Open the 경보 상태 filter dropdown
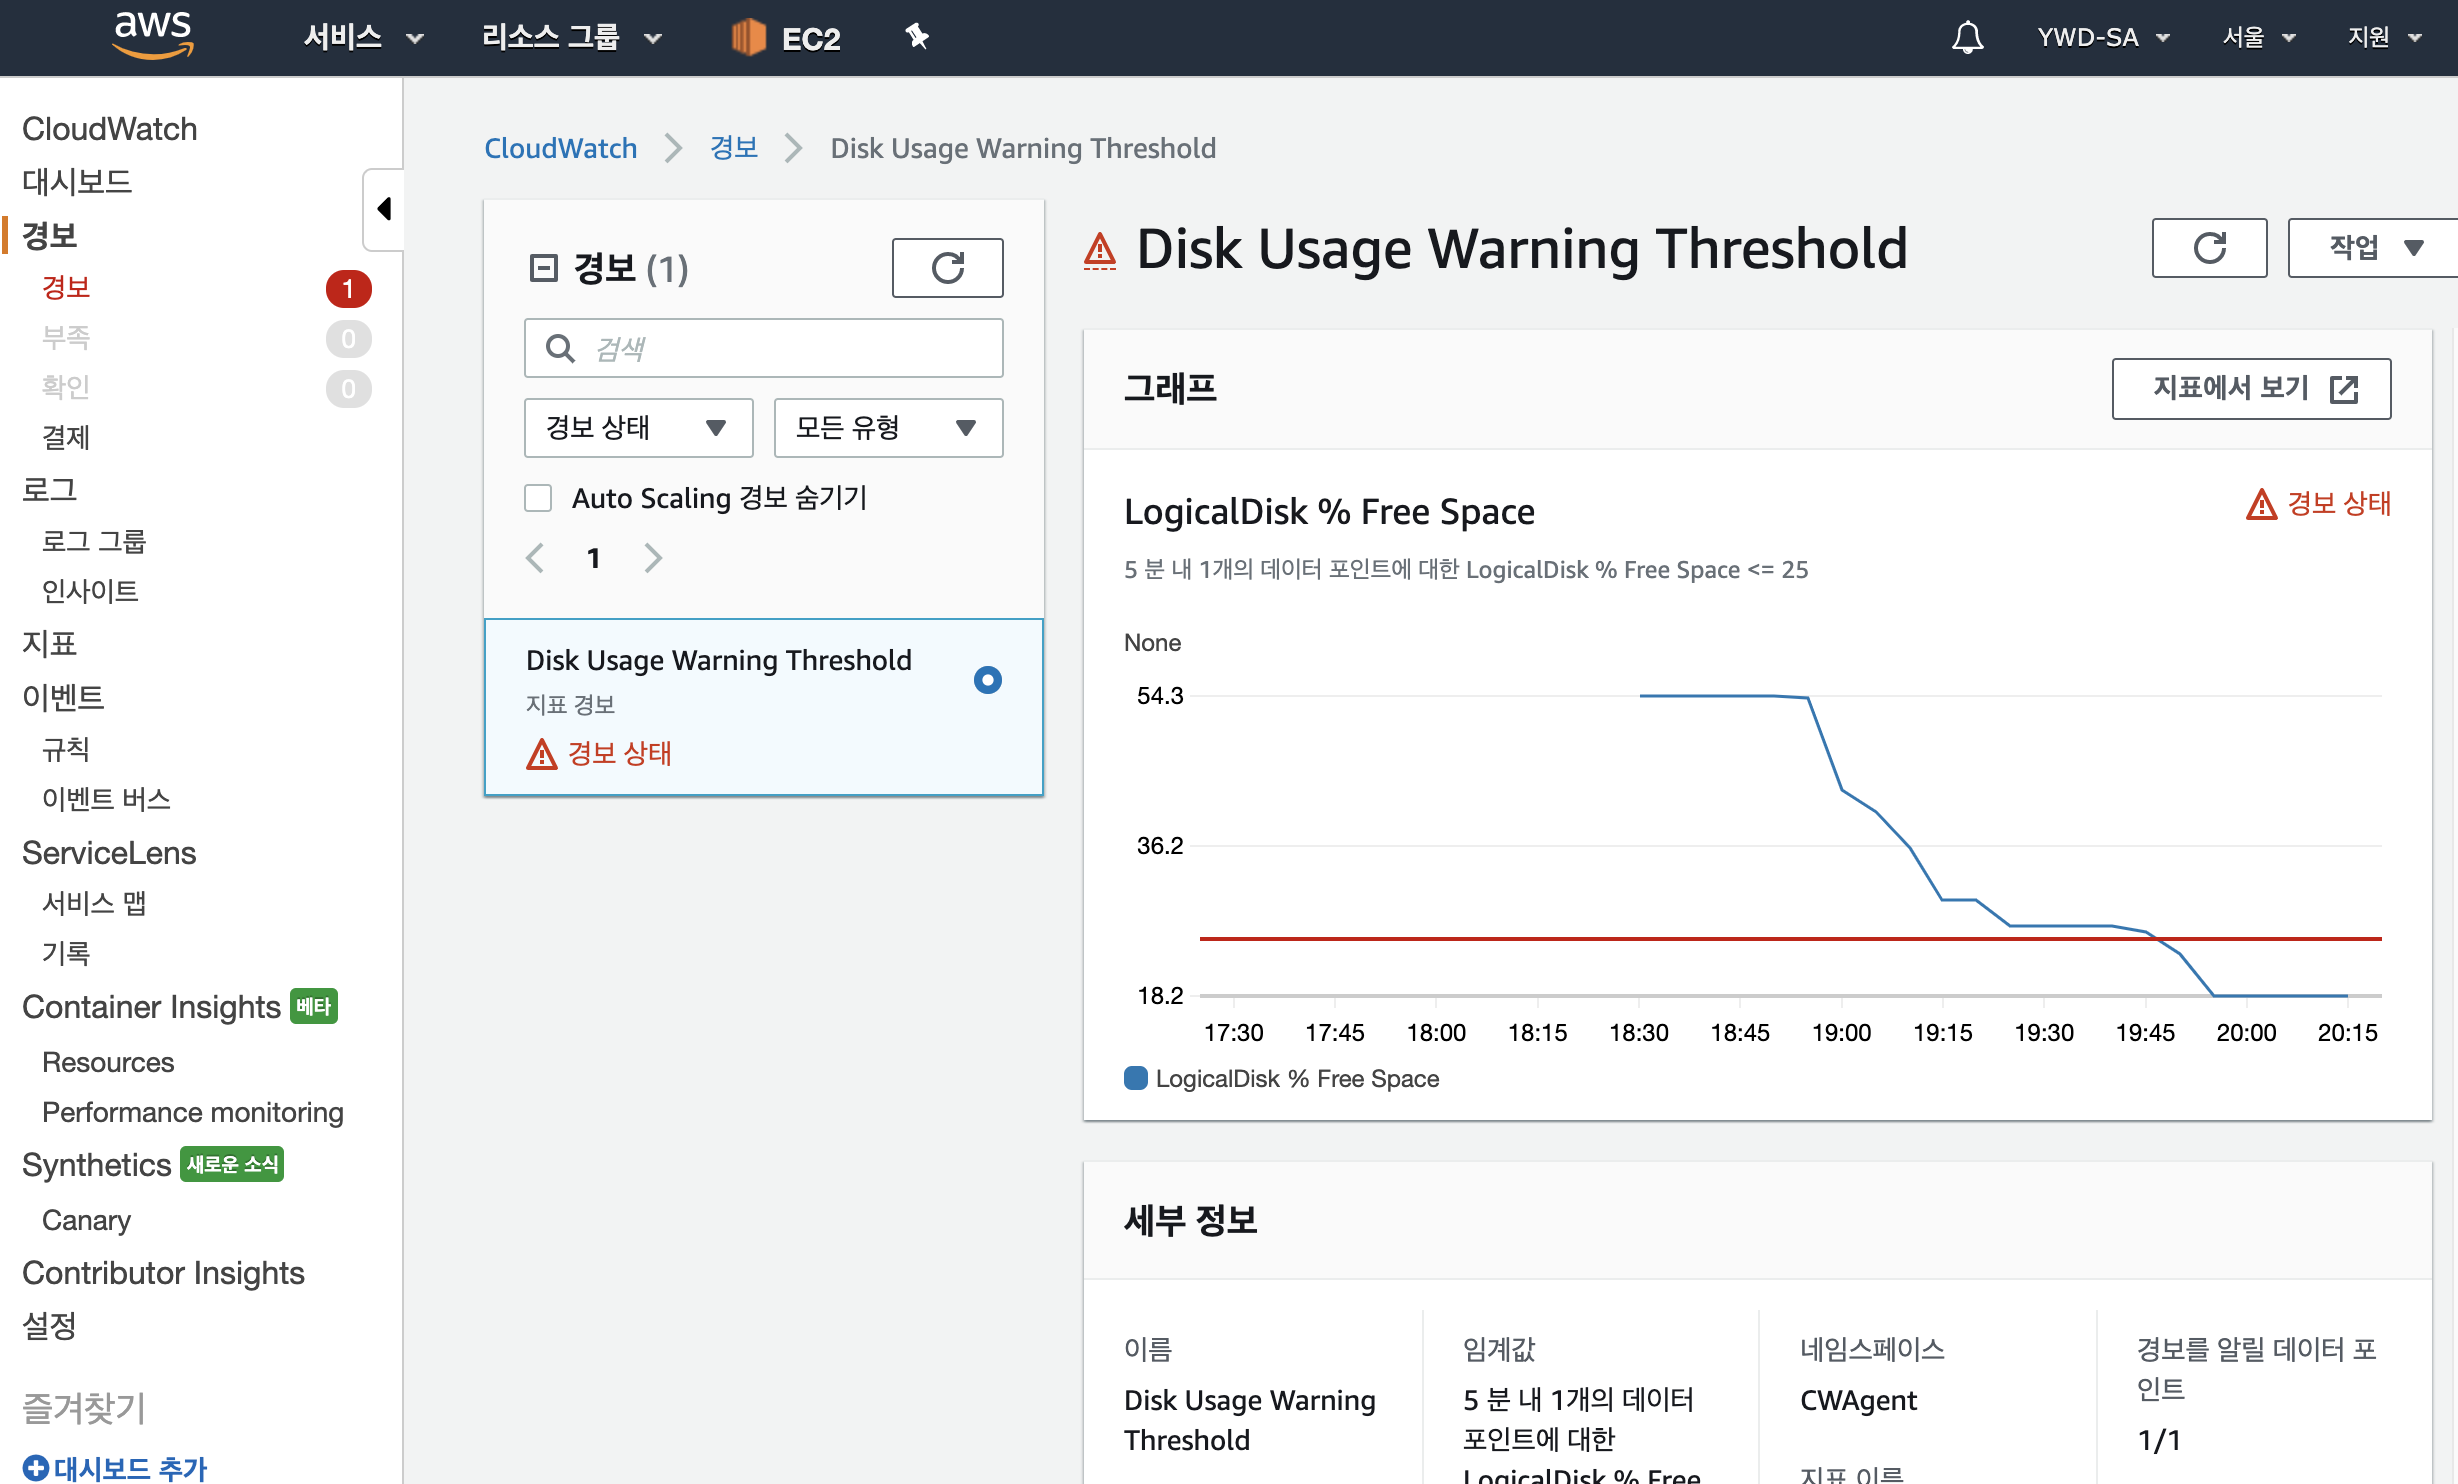The image size is (2458, 1484). point(637,428)
